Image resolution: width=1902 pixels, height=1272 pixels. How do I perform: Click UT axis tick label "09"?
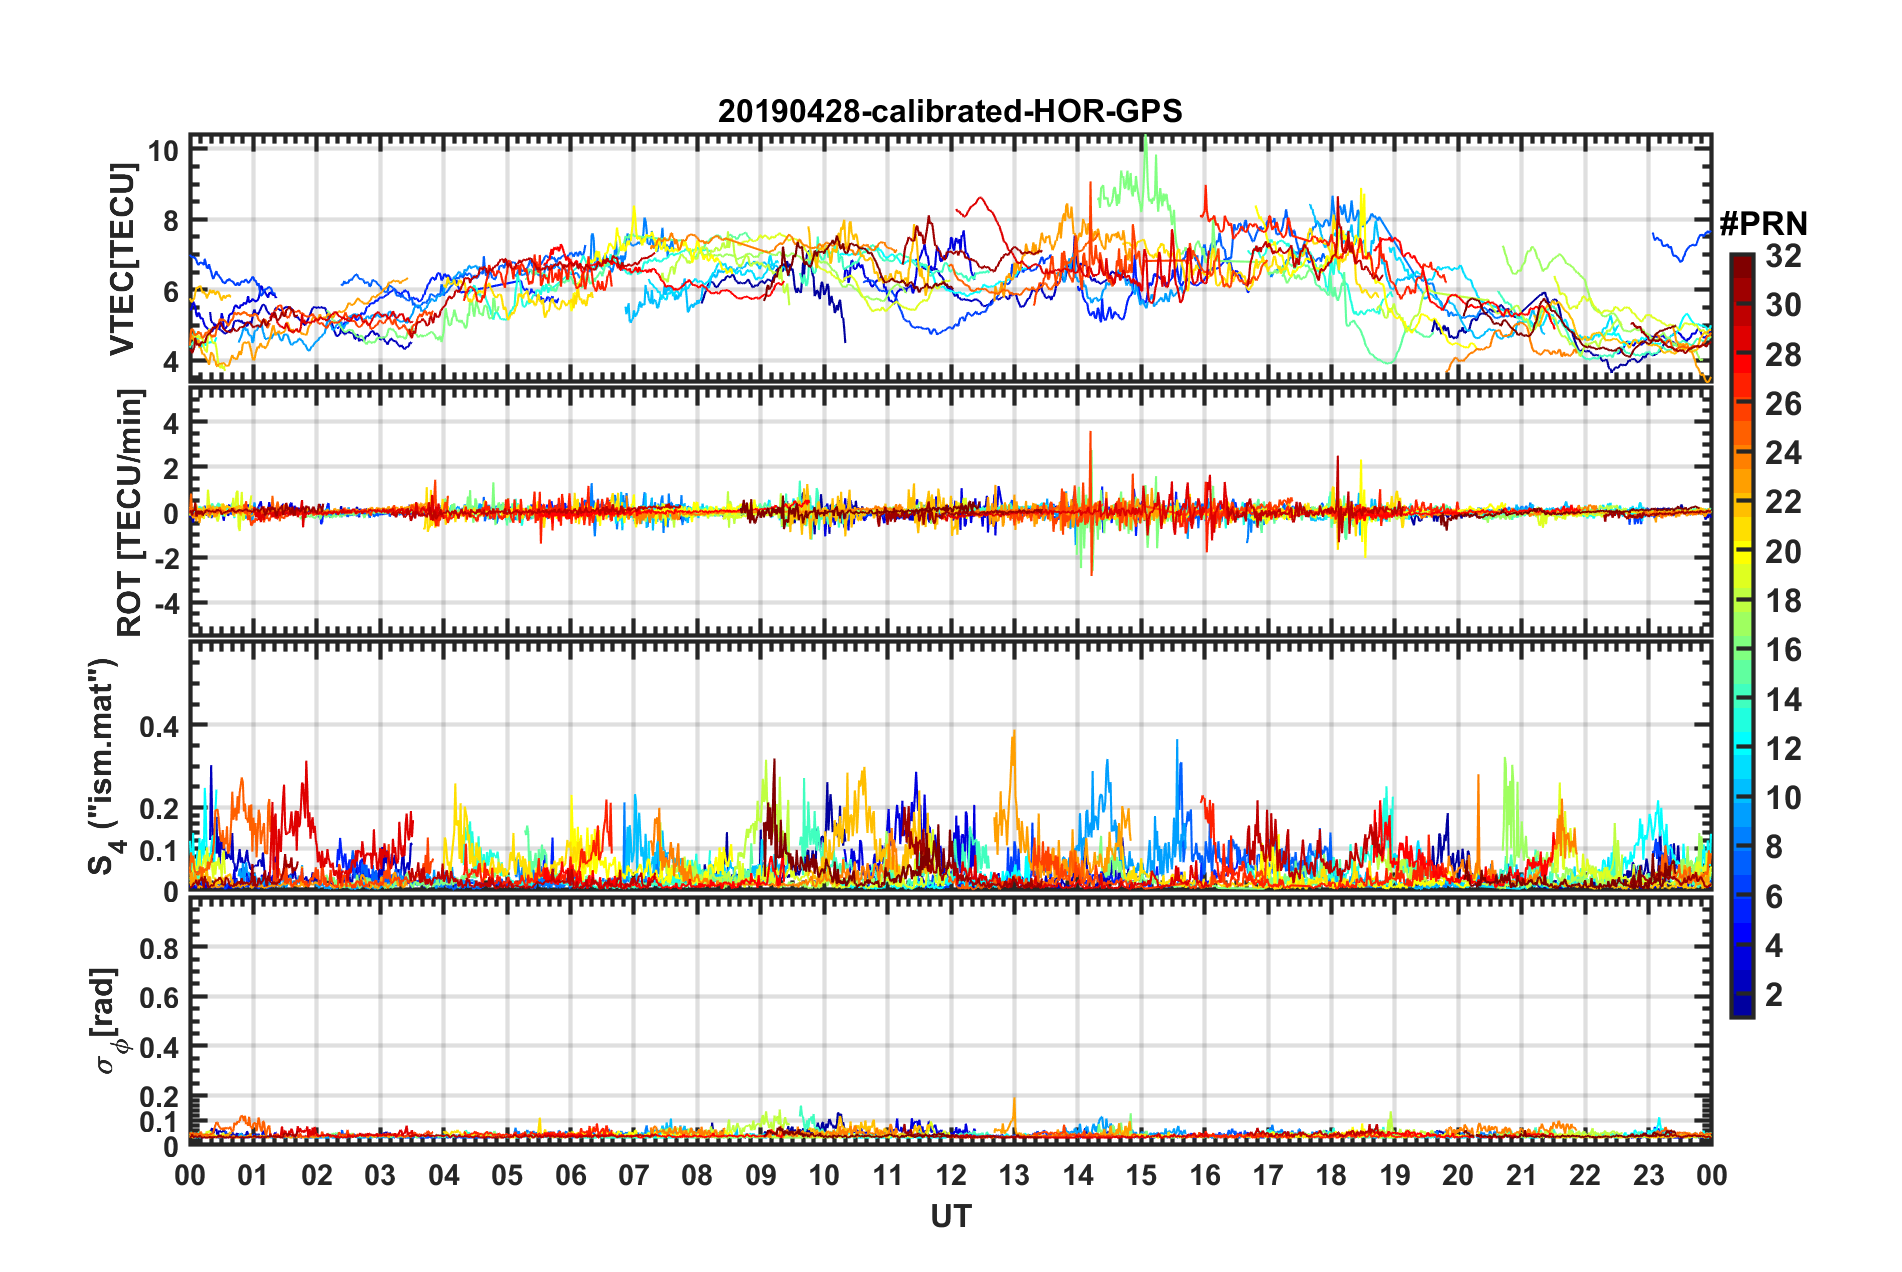click(761, 1175)
